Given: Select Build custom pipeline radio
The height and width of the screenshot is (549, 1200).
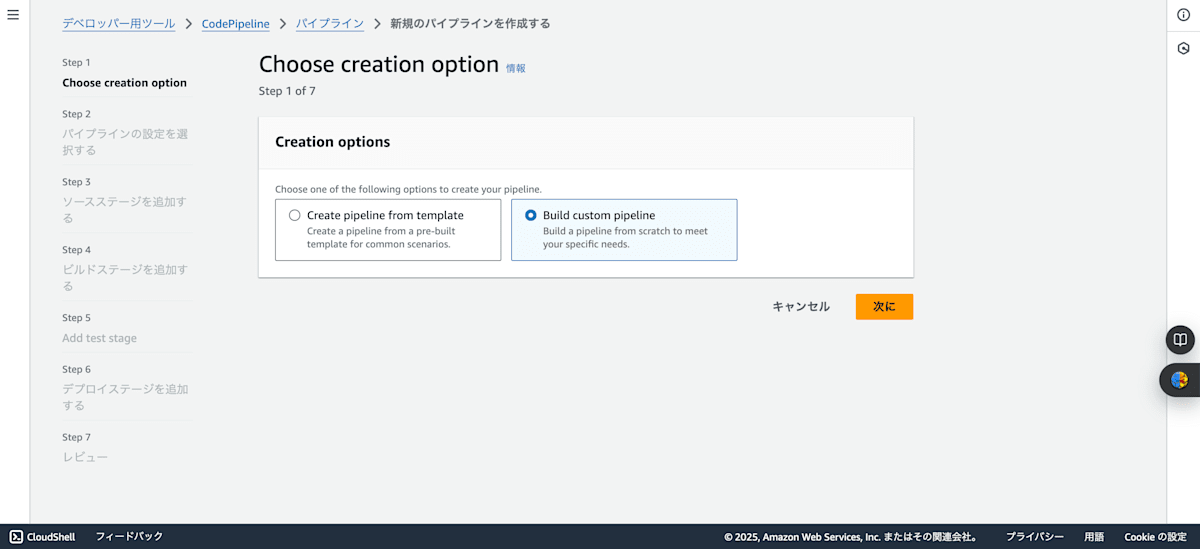Looking at the screenshot, I should point(530,215).
